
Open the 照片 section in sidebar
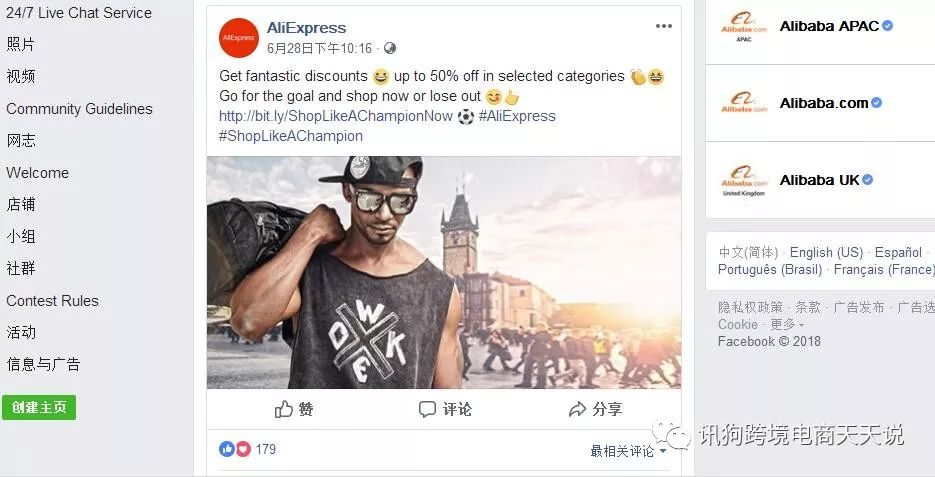21,44
